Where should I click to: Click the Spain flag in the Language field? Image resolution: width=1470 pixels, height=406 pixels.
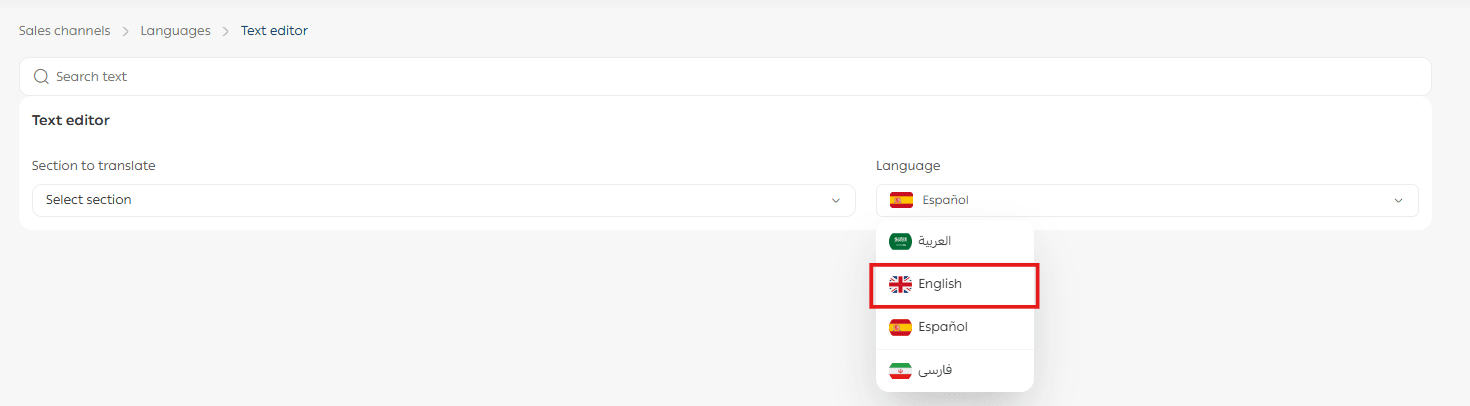[x=901, y=200]
